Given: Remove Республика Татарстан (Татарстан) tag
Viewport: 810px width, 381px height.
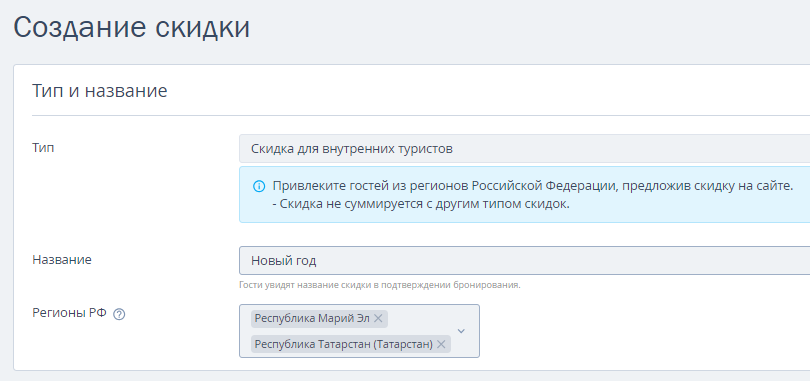Looking at the screenshot, I should click(x=441, y=344).
